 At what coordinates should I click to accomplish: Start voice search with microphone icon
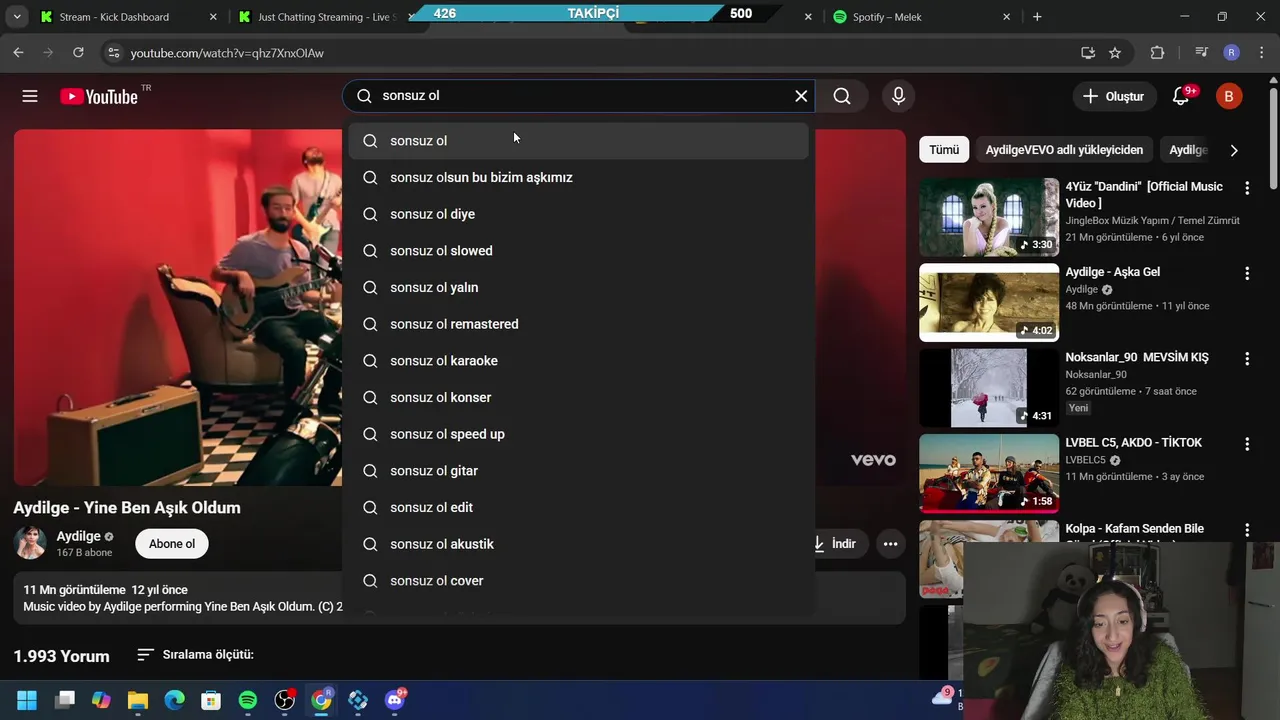click(x=898, y=96)
